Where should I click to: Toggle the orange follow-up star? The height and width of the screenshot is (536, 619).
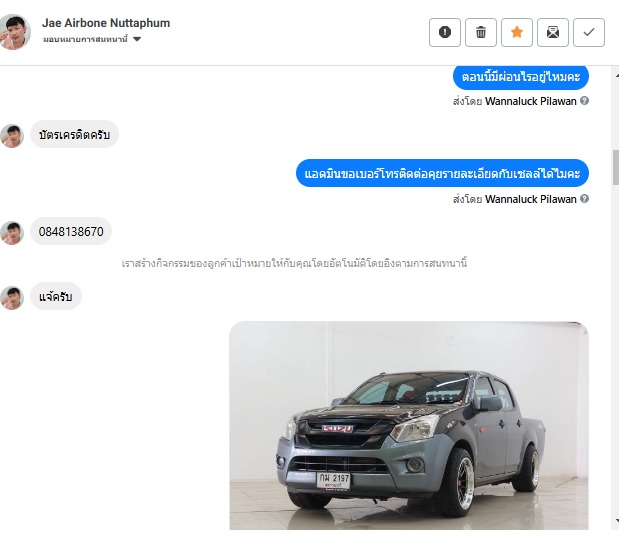(x=516, y=32)
